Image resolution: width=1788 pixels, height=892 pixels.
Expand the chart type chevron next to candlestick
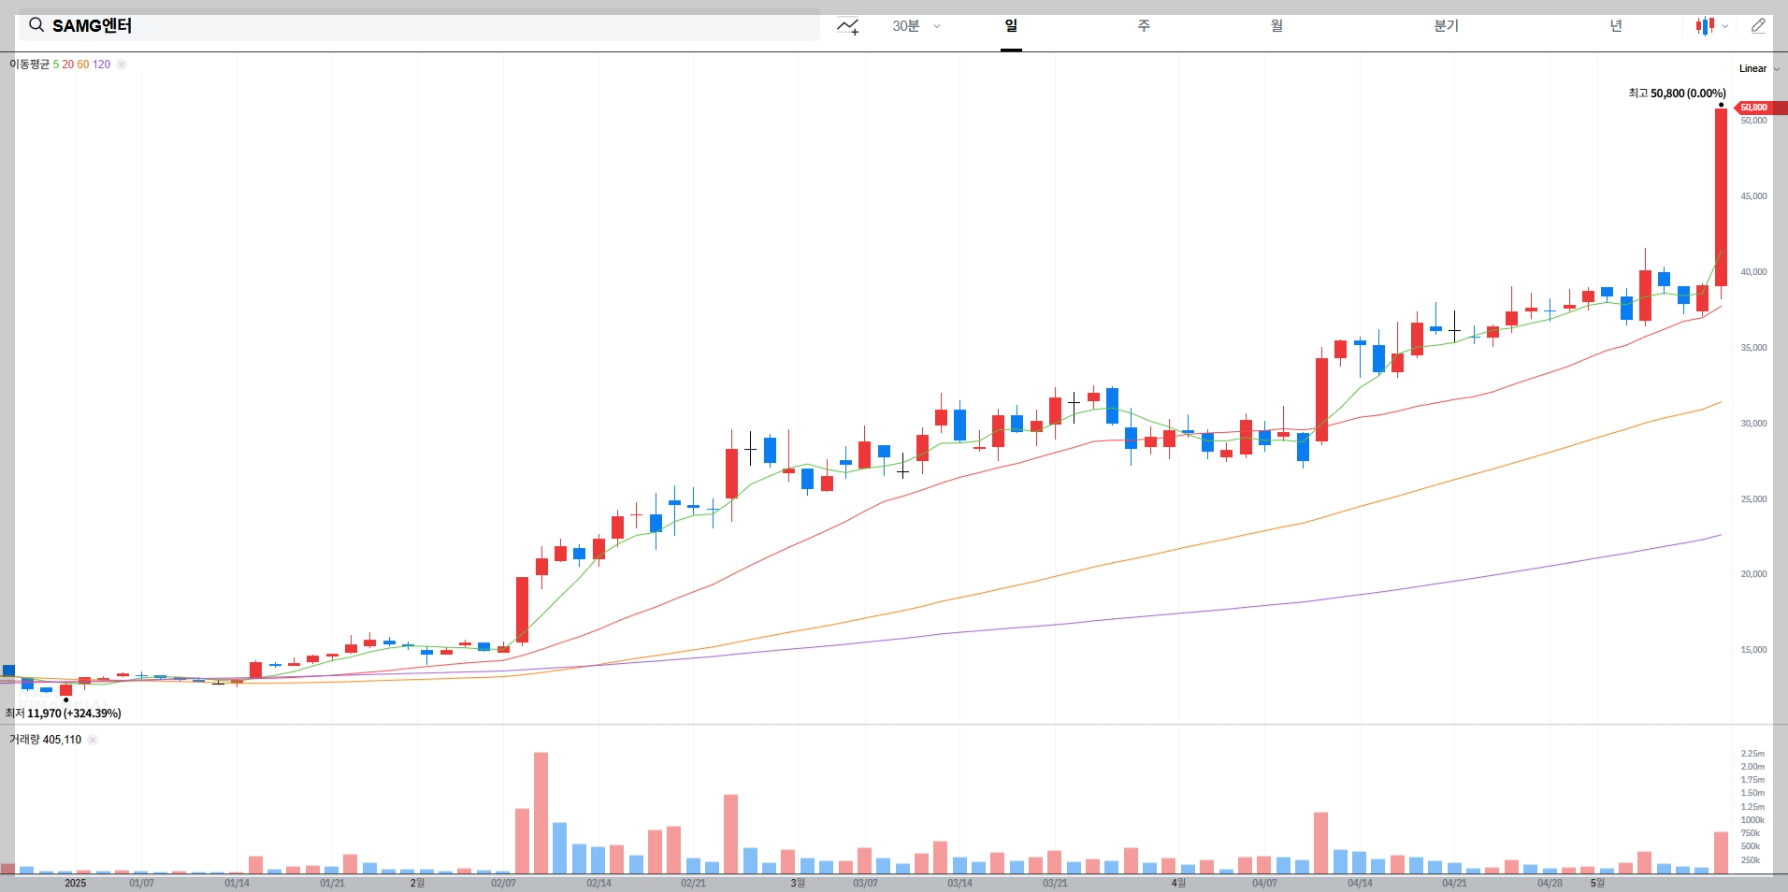pyautogui.click(x=1725, y=27)
